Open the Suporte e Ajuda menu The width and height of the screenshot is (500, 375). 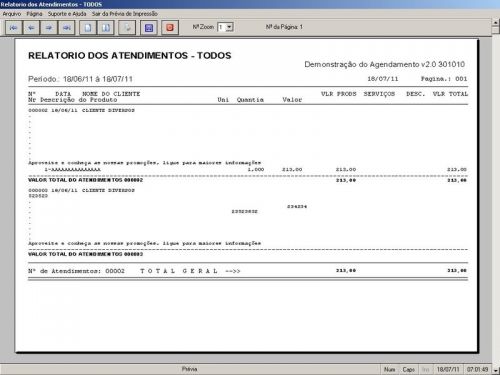click(x=67, y=14)
